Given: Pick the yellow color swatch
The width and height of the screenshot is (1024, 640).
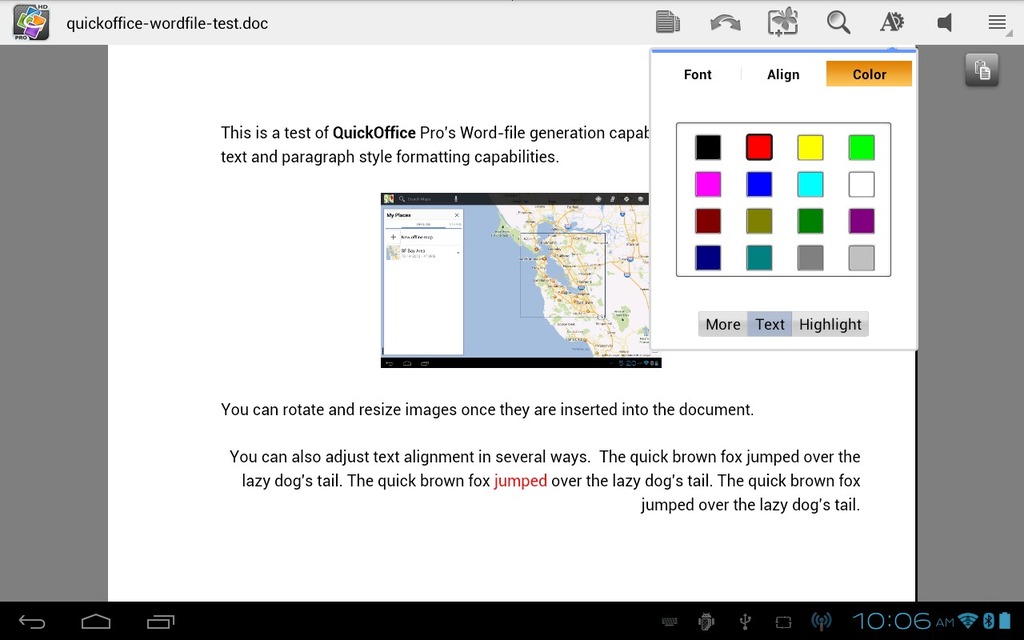Looking at the screenshot, I should coord(810,148).
